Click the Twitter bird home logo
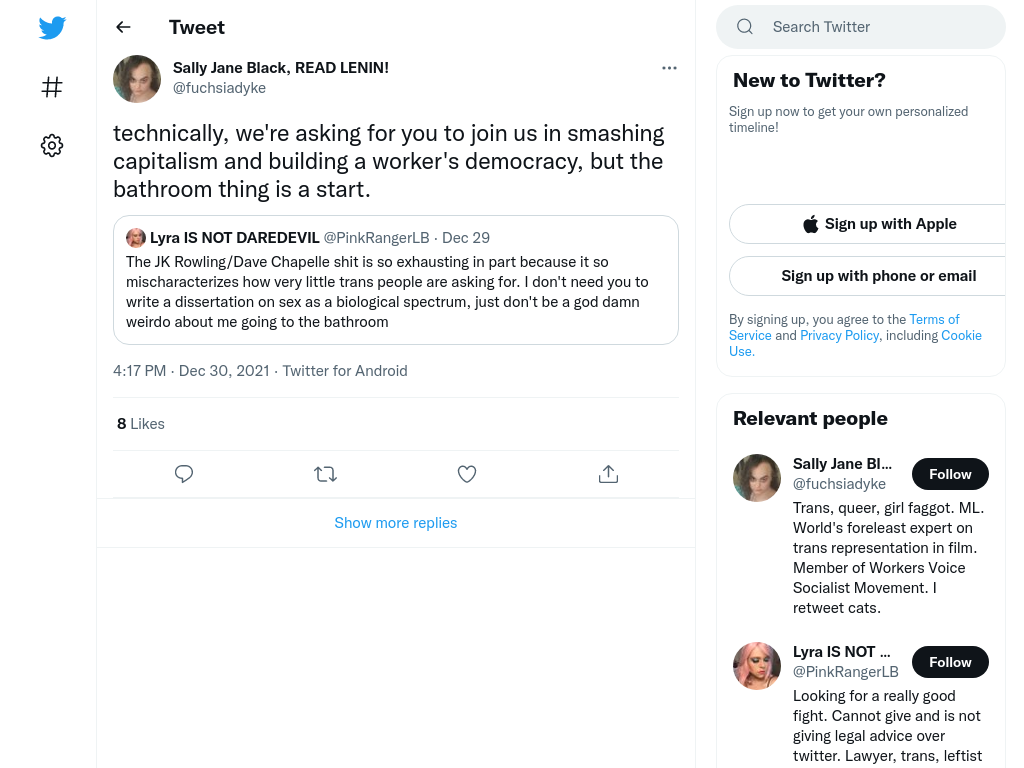The width and height of the screenshot is (1024, 768). (x=52, y=28)
